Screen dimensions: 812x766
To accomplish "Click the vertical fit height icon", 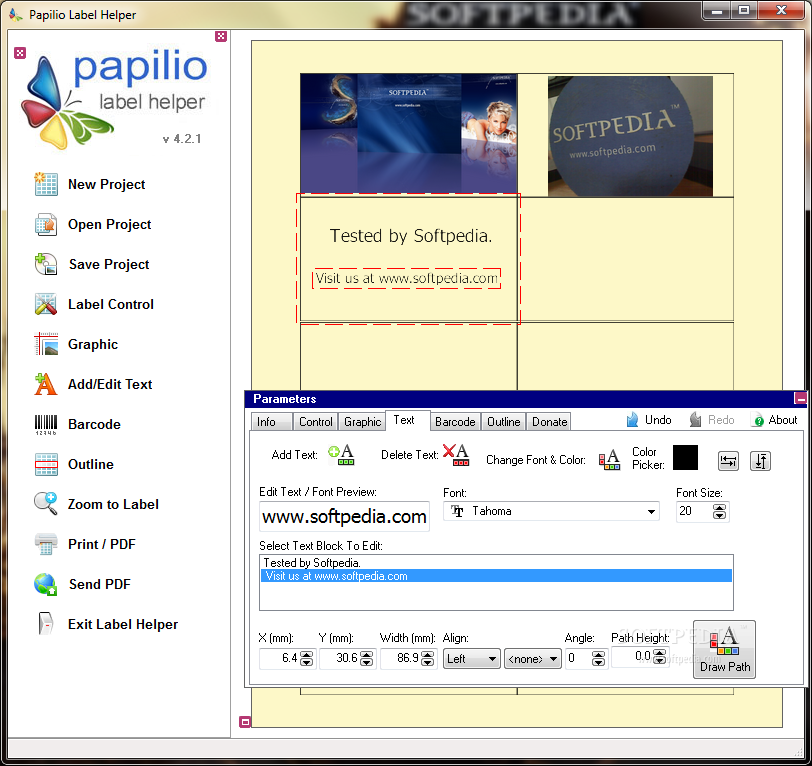I will (x=761, y=461).
